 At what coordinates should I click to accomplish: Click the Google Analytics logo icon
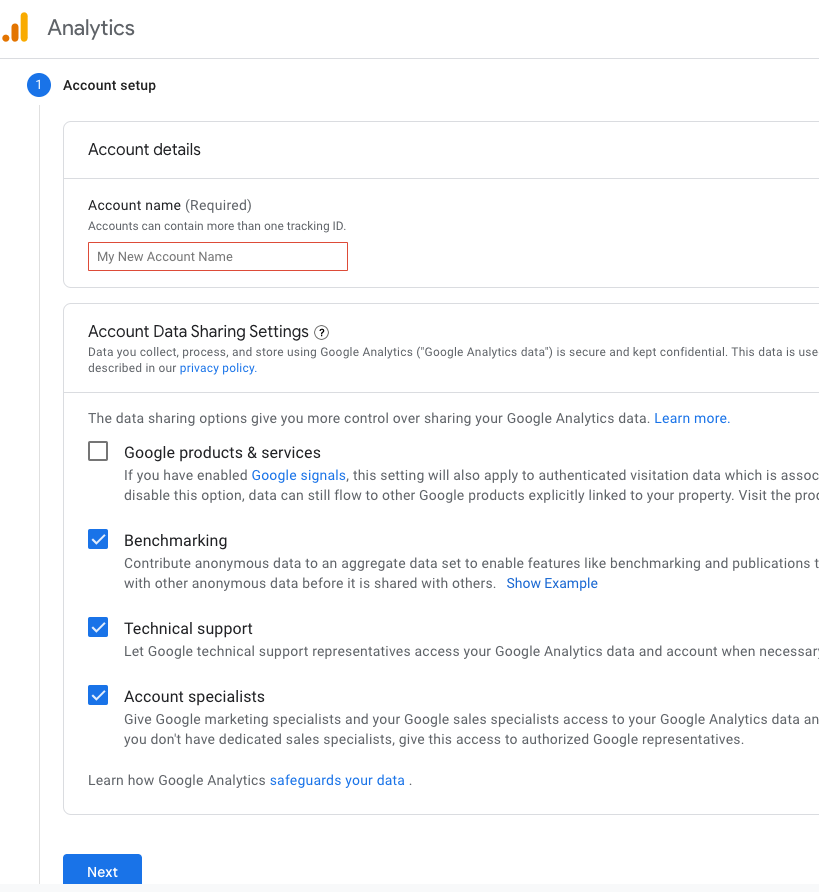(x=15, y=27)
